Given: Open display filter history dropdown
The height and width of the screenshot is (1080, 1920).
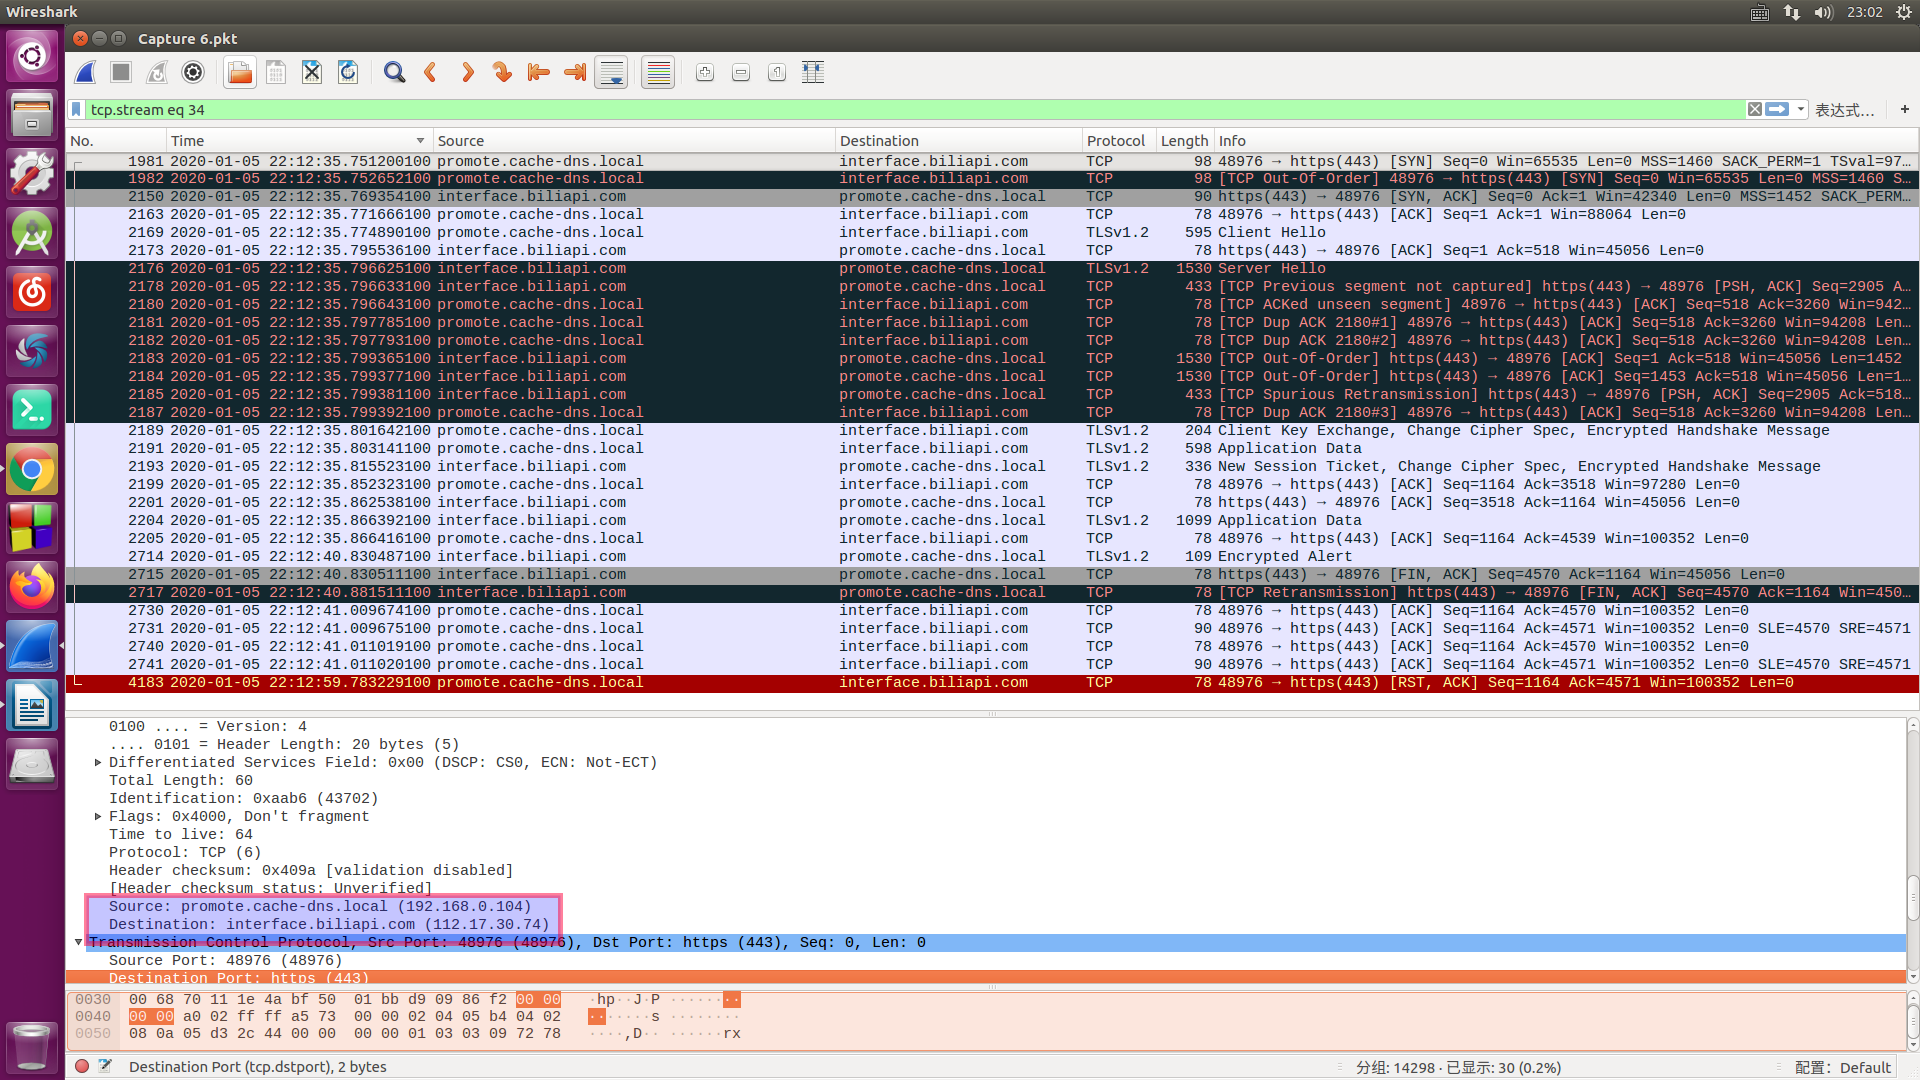Looking at the screenshot, I should (1801, 110).
